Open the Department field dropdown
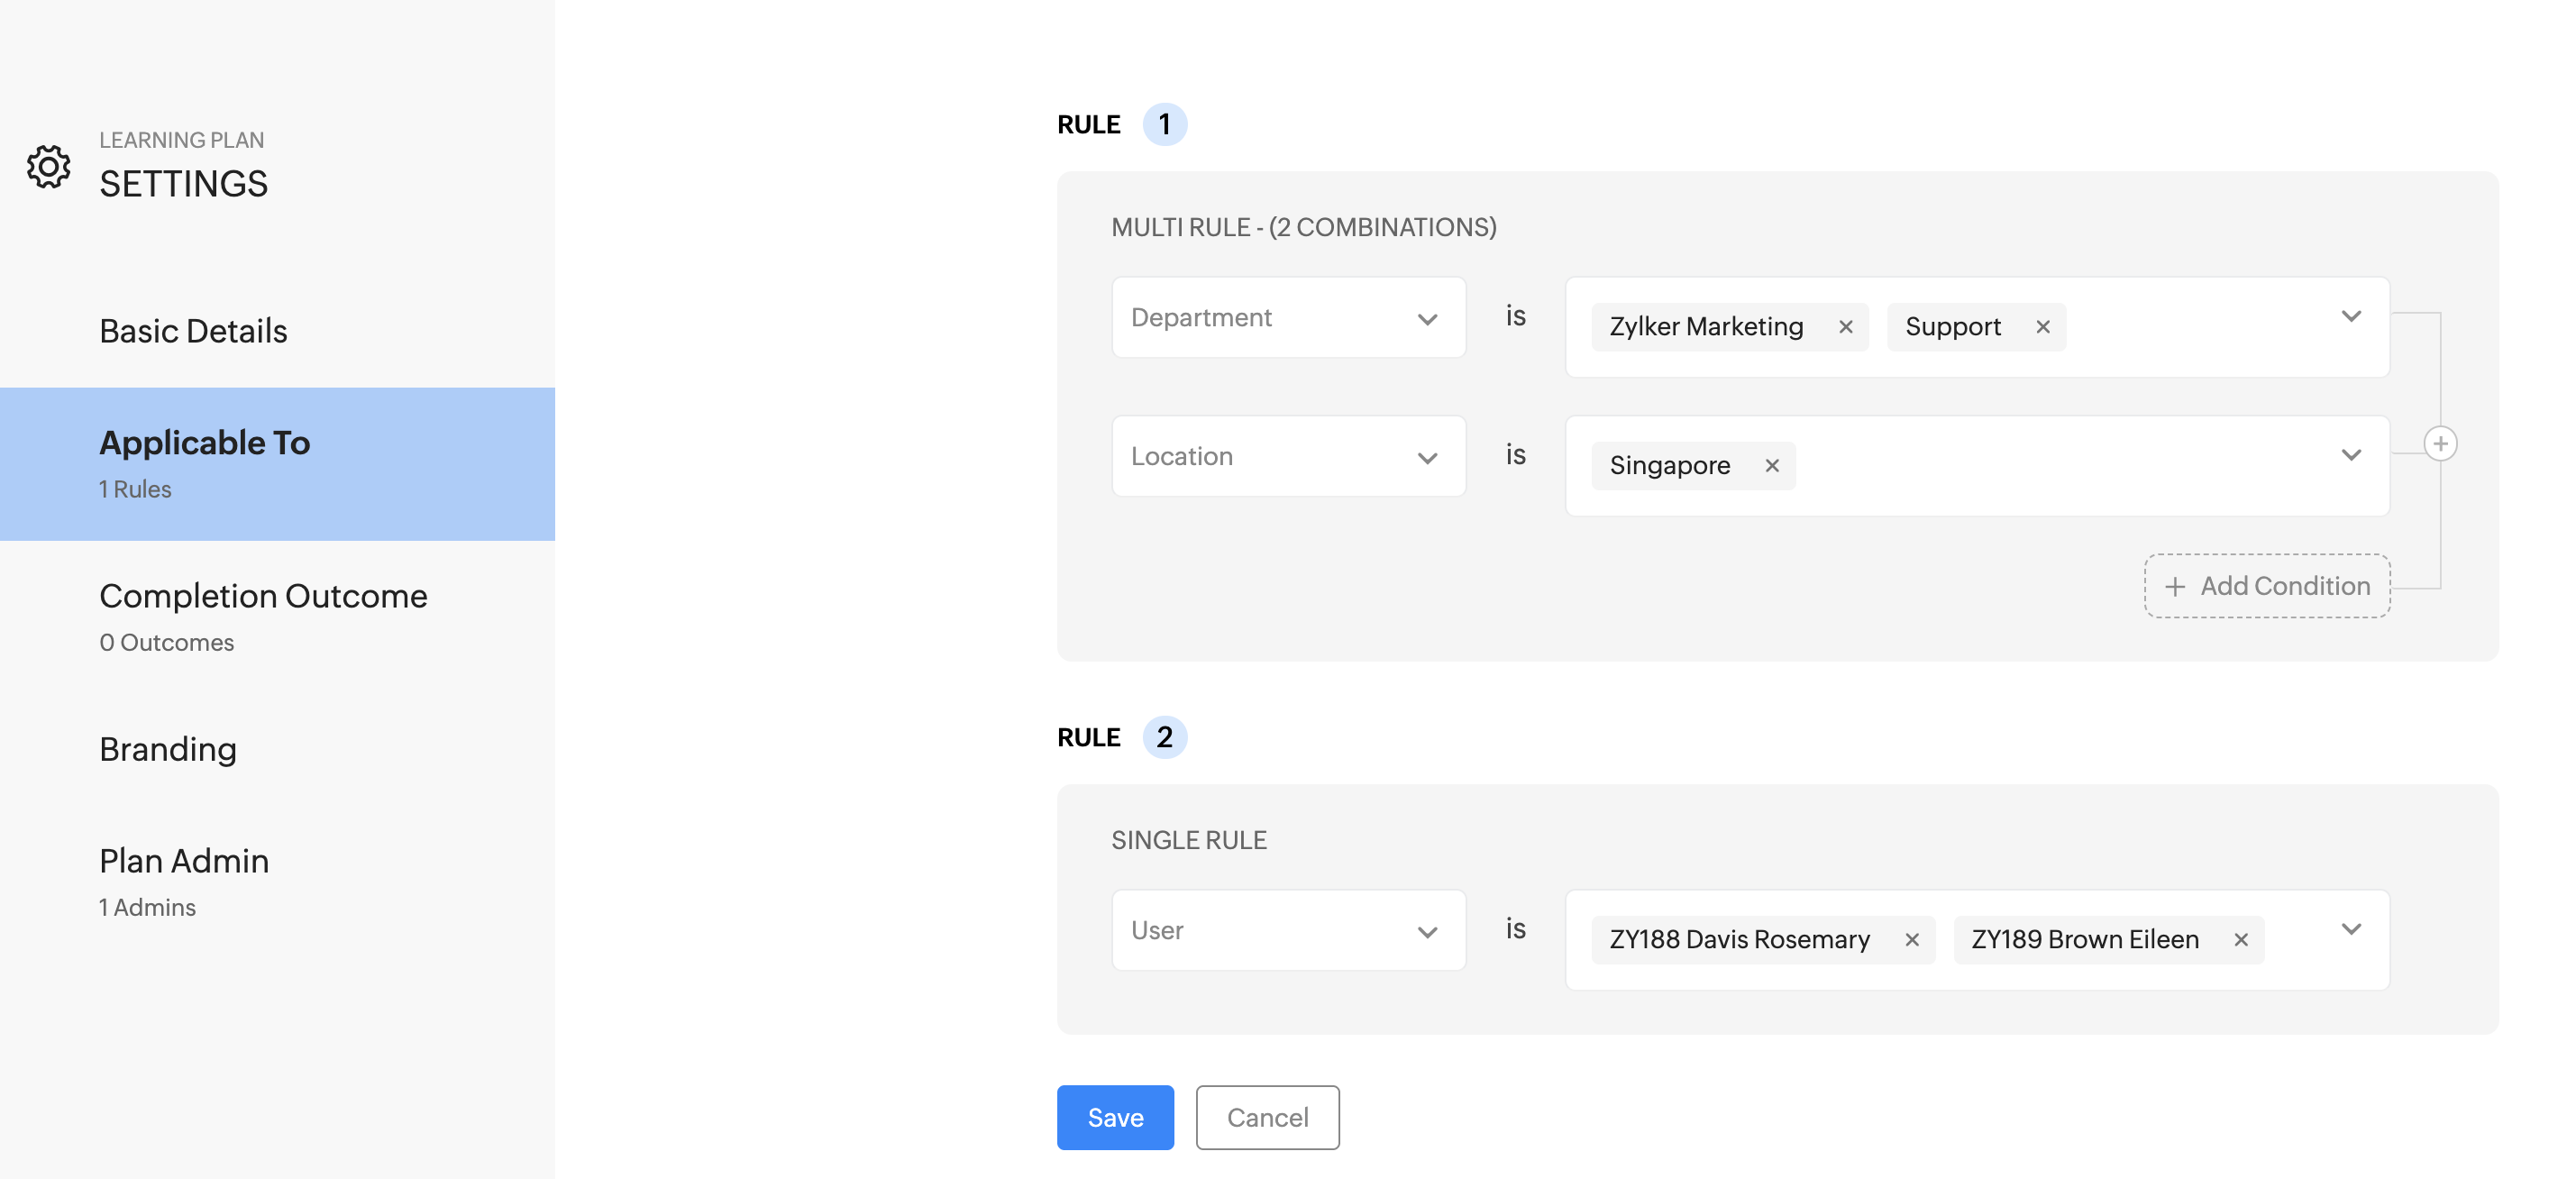This screenshot has width=2576, height=1179. [1288, 318]
